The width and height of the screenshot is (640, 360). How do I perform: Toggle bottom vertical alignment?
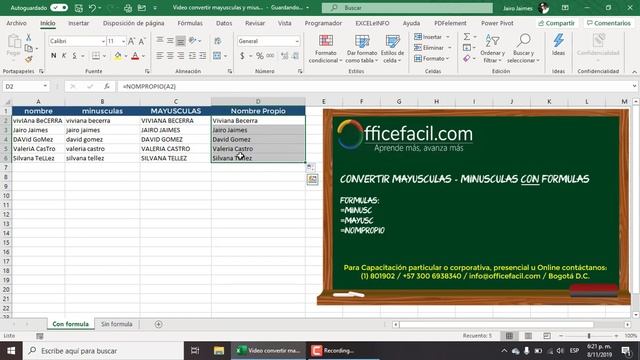(x=180, y=40)
